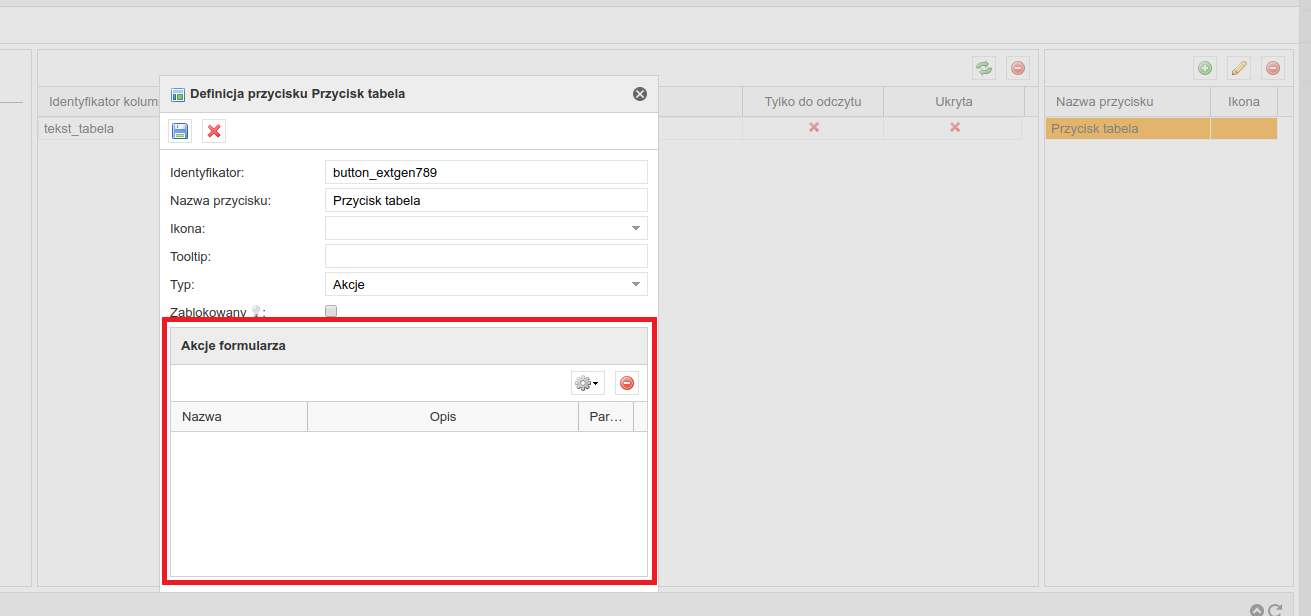Click the save floppy disk icon

(180, 131)
